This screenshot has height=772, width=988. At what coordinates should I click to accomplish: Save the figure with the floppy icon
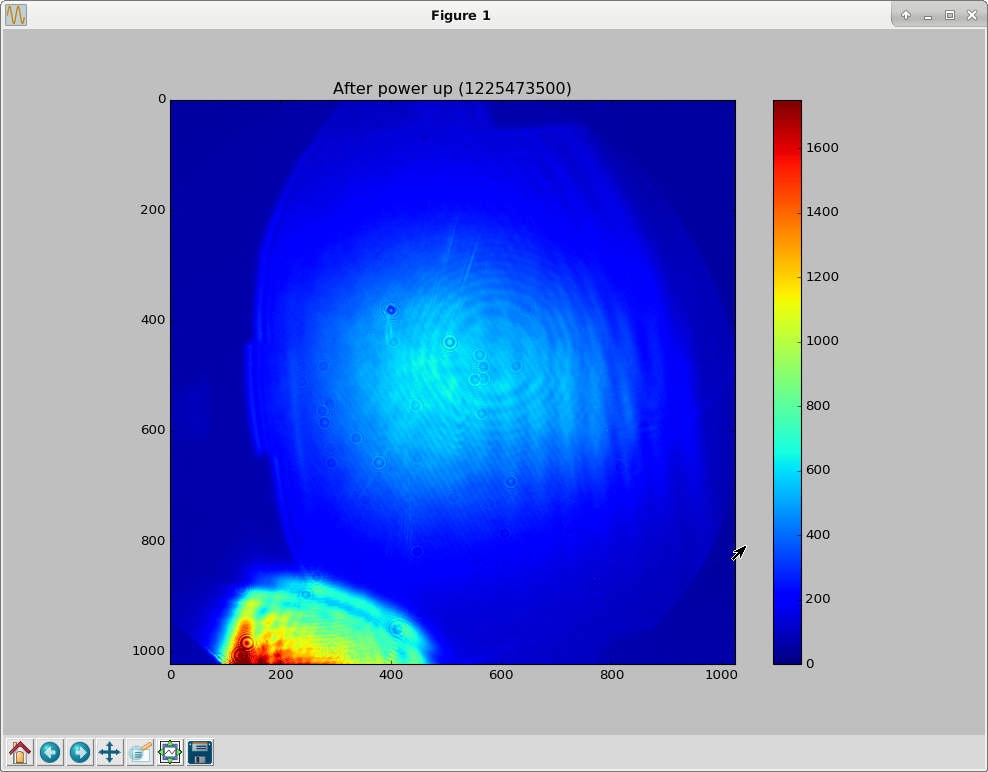(200, 752)
